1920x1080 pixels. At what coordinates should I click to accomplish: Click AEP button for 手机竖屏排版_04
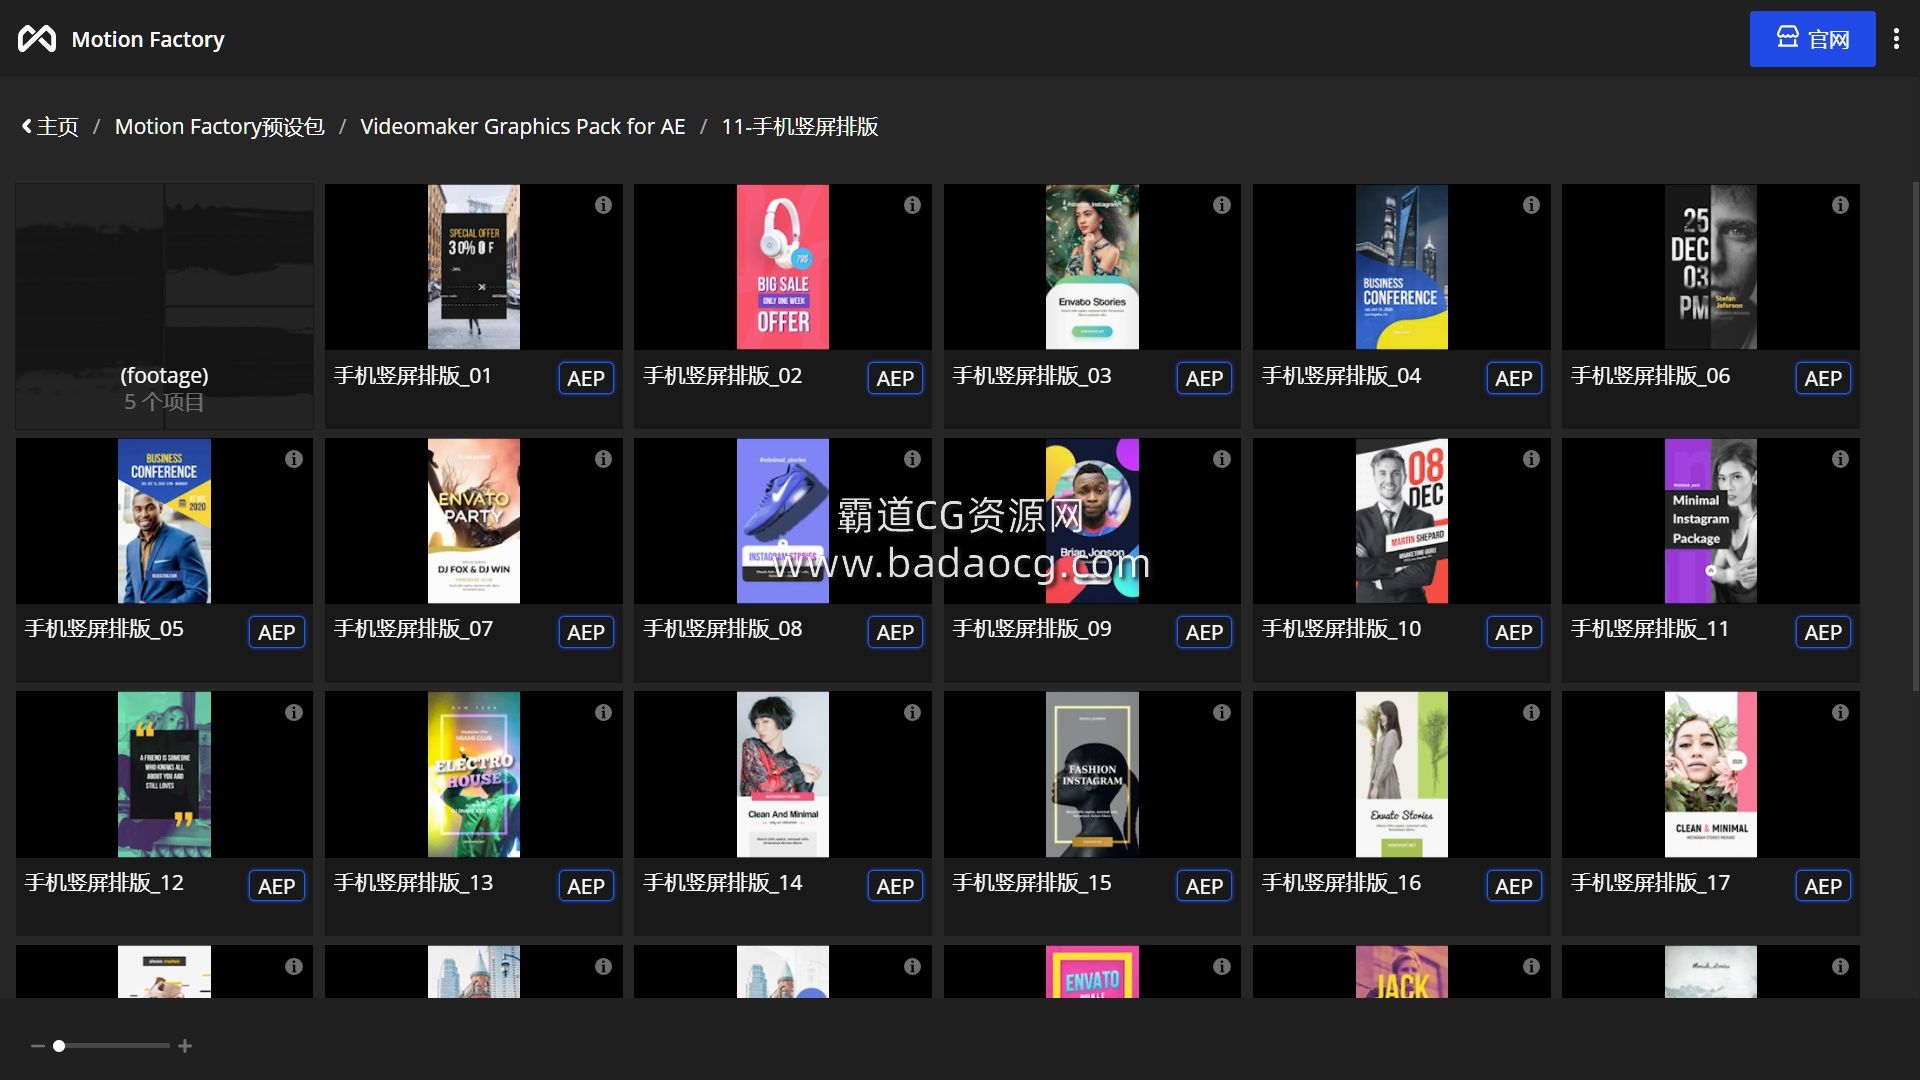pyautogui.click(x=1514, y=378)
